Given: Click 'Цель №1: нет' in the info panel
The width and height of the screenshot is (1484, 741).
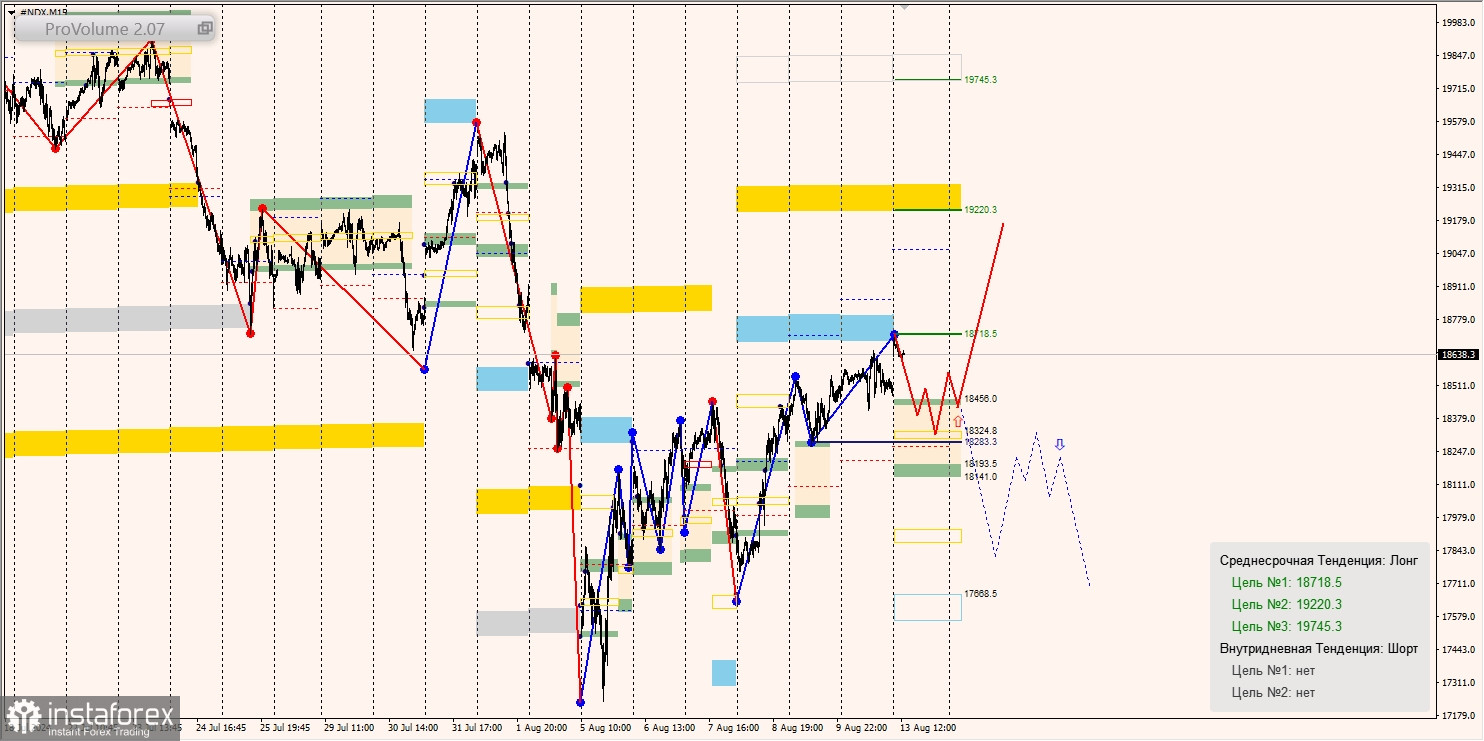Looking at the screenshot, I should (x=1273, y=670).
